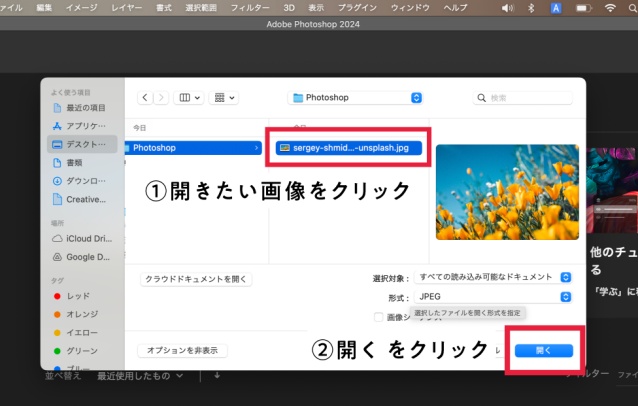
Task: Open the ウィンドウ menu
Action: [410, 7]
